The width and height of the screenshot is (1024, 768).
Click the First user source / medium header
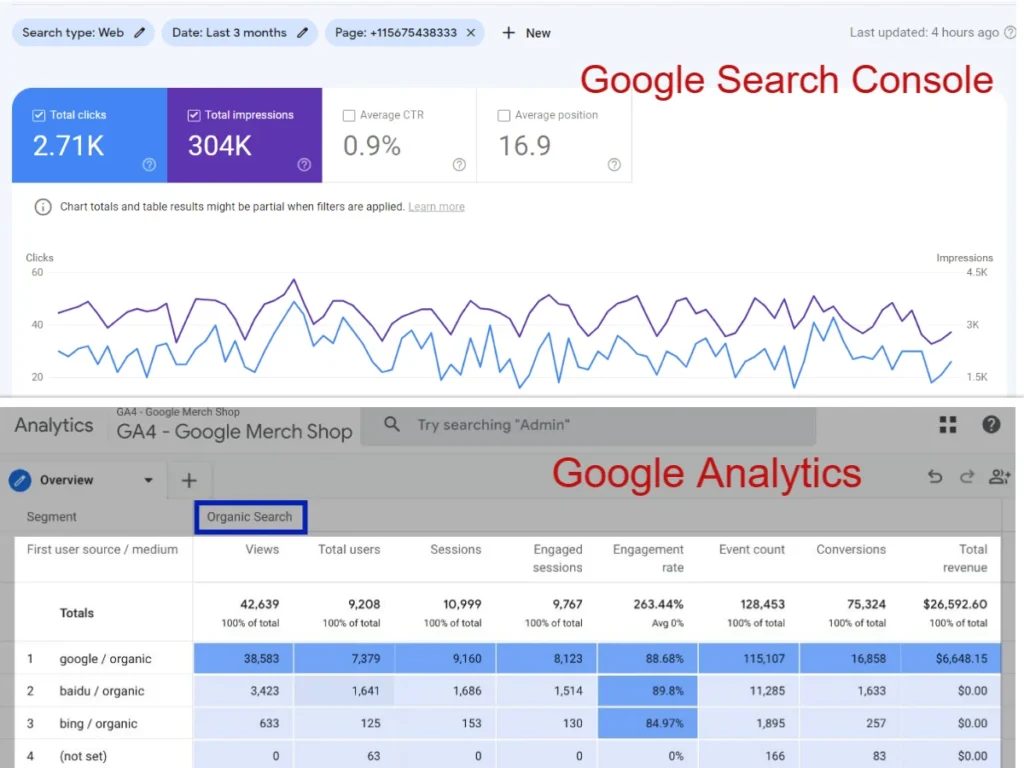coord(102,550)
